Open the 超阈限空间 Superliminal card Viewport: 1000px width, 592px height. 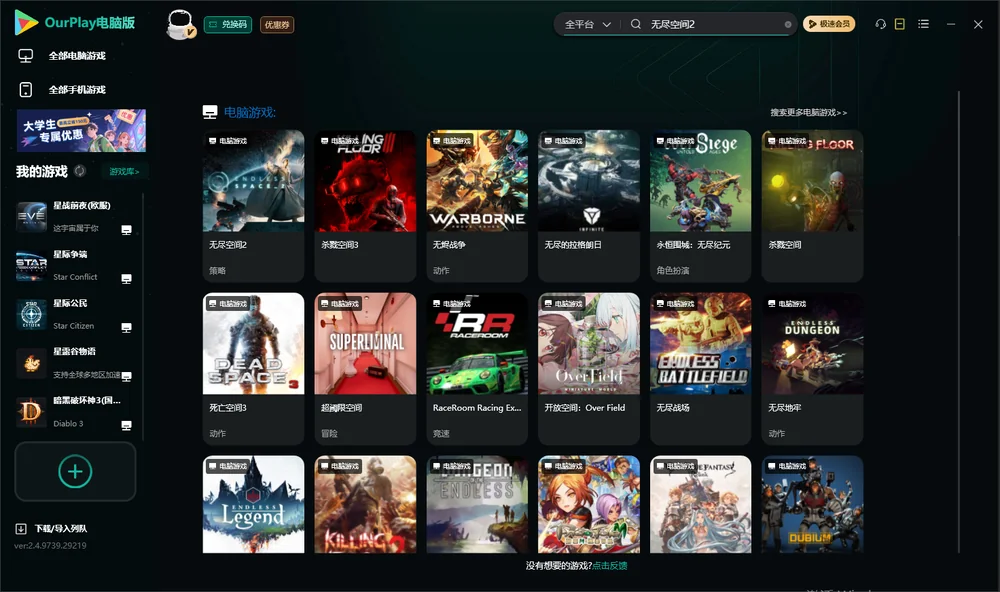(x=365, y=368)
